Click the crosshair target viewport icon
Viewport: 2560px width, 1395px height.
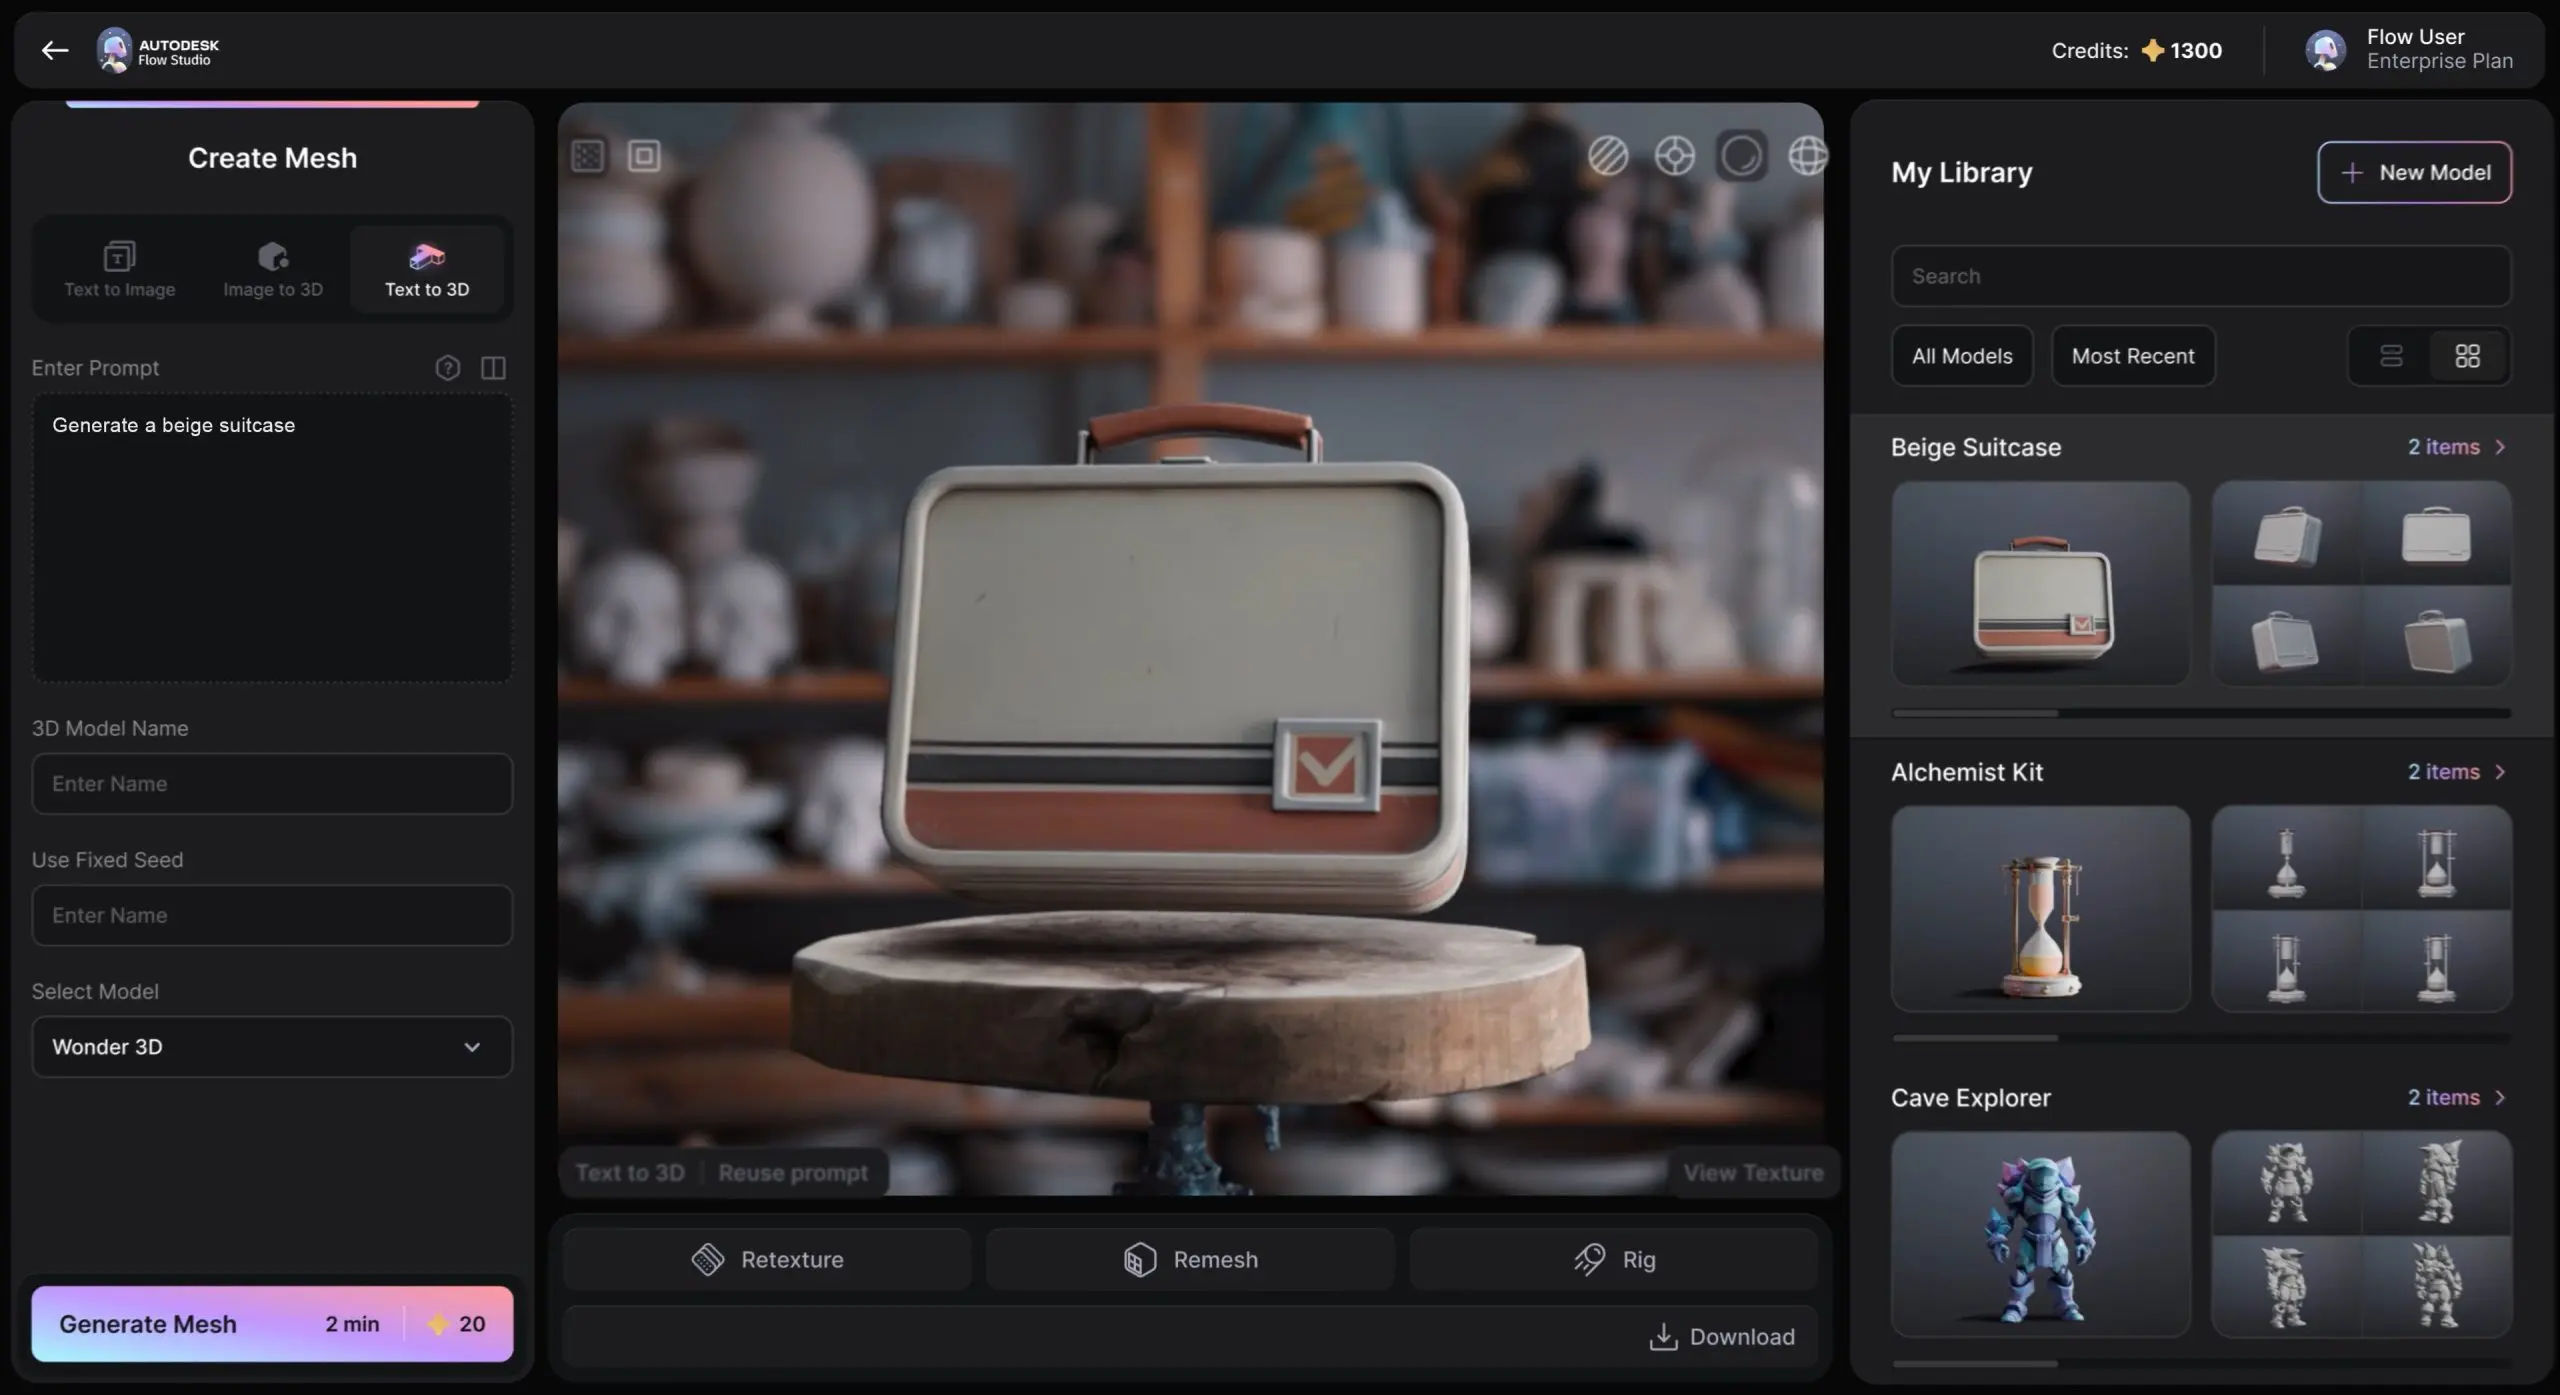tap(1674, 156)
